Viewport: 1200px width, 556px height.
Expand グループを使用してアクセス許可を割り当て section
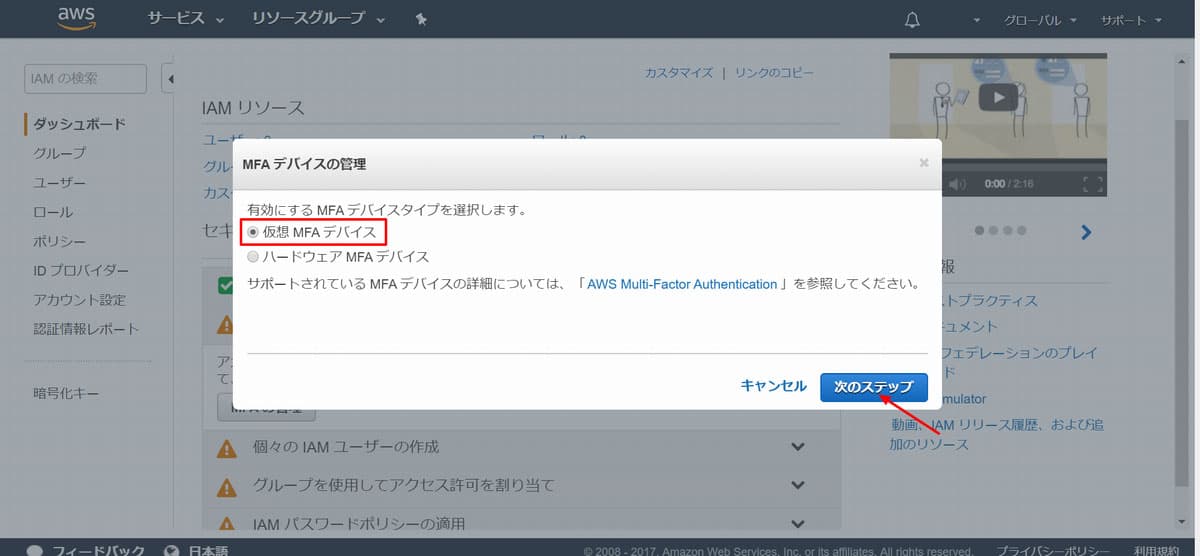(797, 485)
